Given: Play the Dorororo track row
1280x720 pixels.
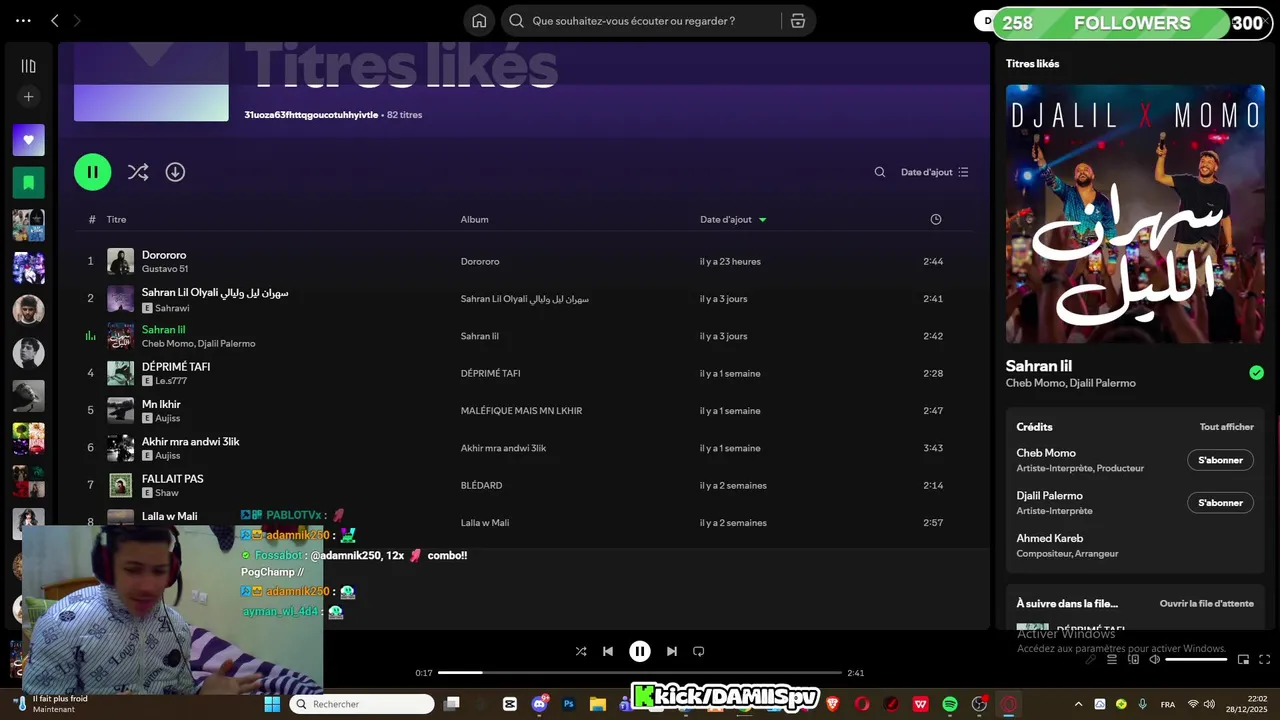Looking at the screenshot, I should (523, 261).
